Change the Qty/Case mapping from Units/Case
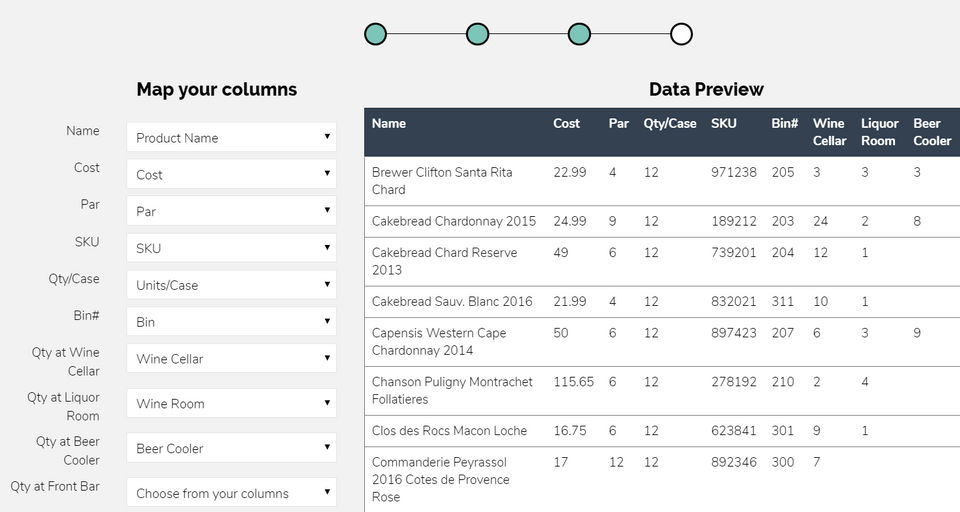Image resolution: width=960 pixels, height=512 pixels. [231, 285]
